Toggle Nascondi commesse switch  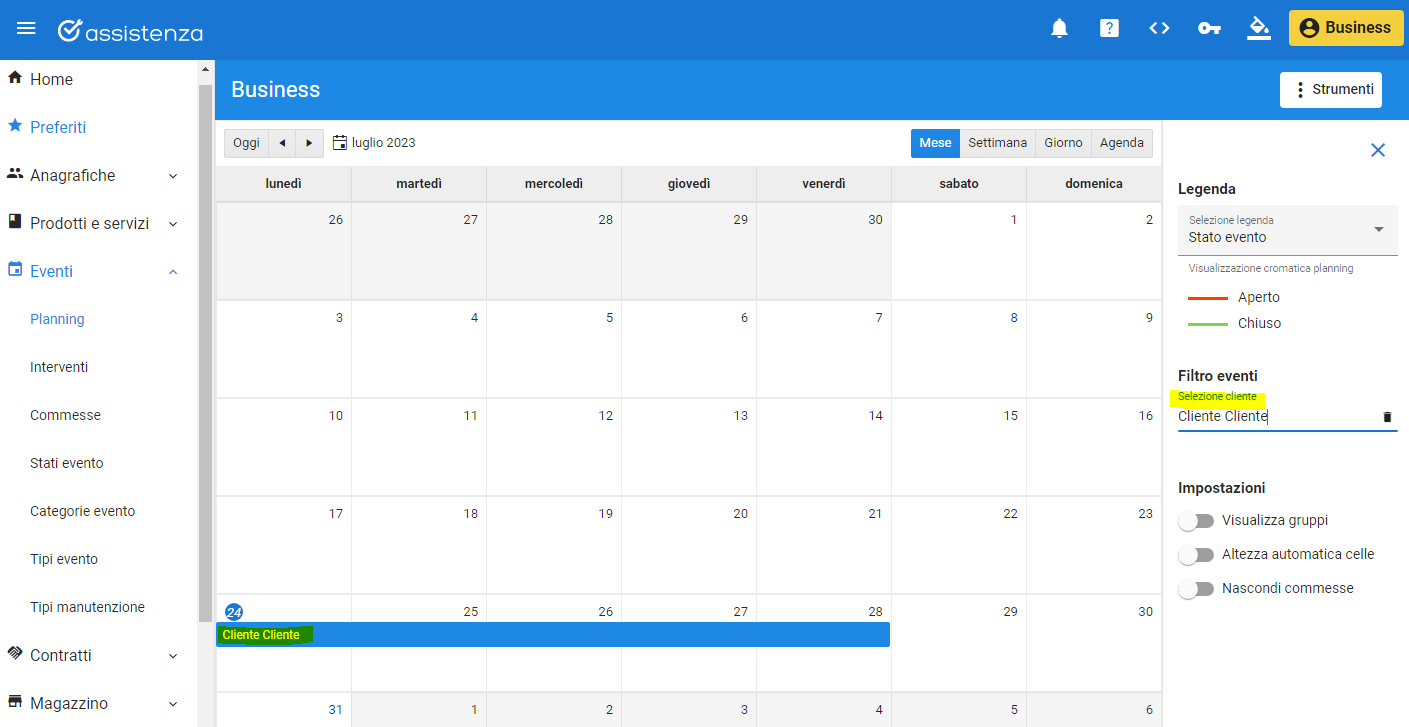1196,589
